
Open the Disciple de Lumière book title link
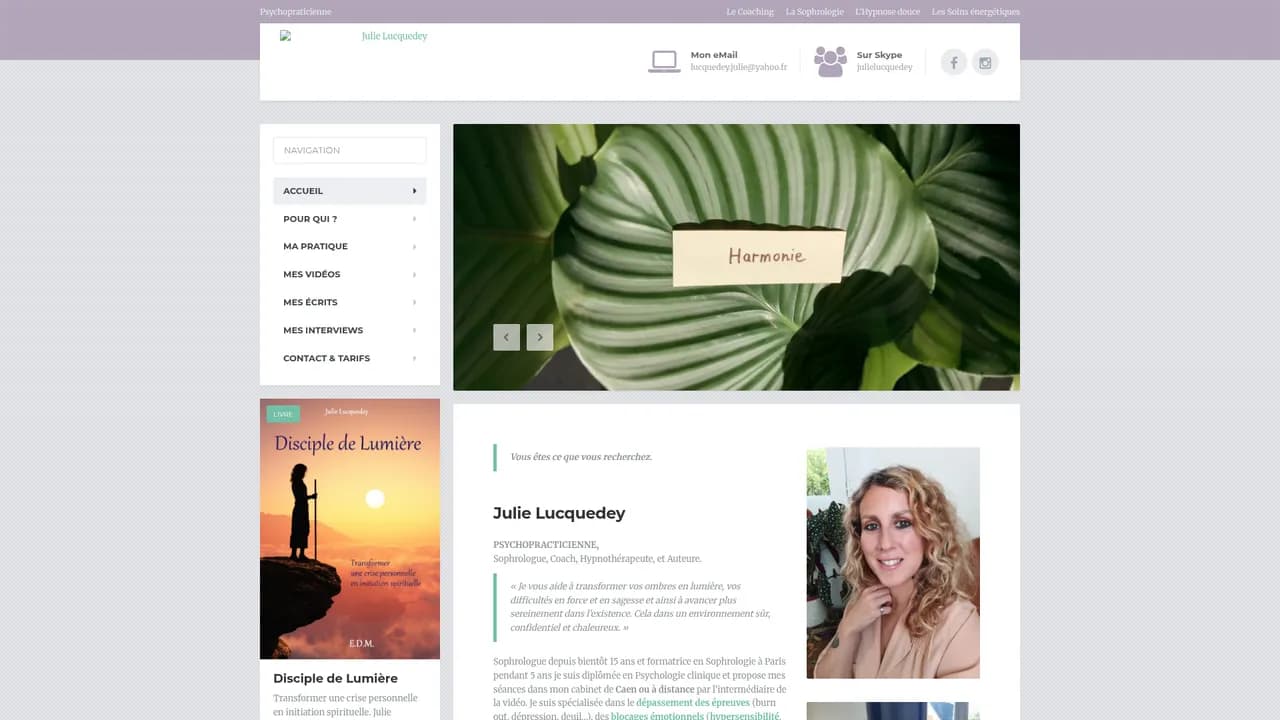point(336,678)
